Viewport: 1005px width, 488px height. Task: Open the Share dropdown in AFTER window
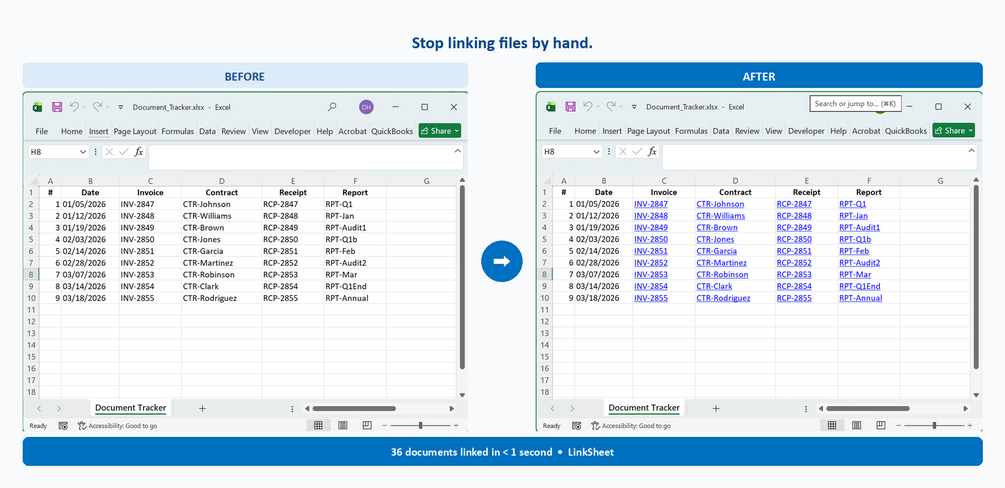click(971, 131)
